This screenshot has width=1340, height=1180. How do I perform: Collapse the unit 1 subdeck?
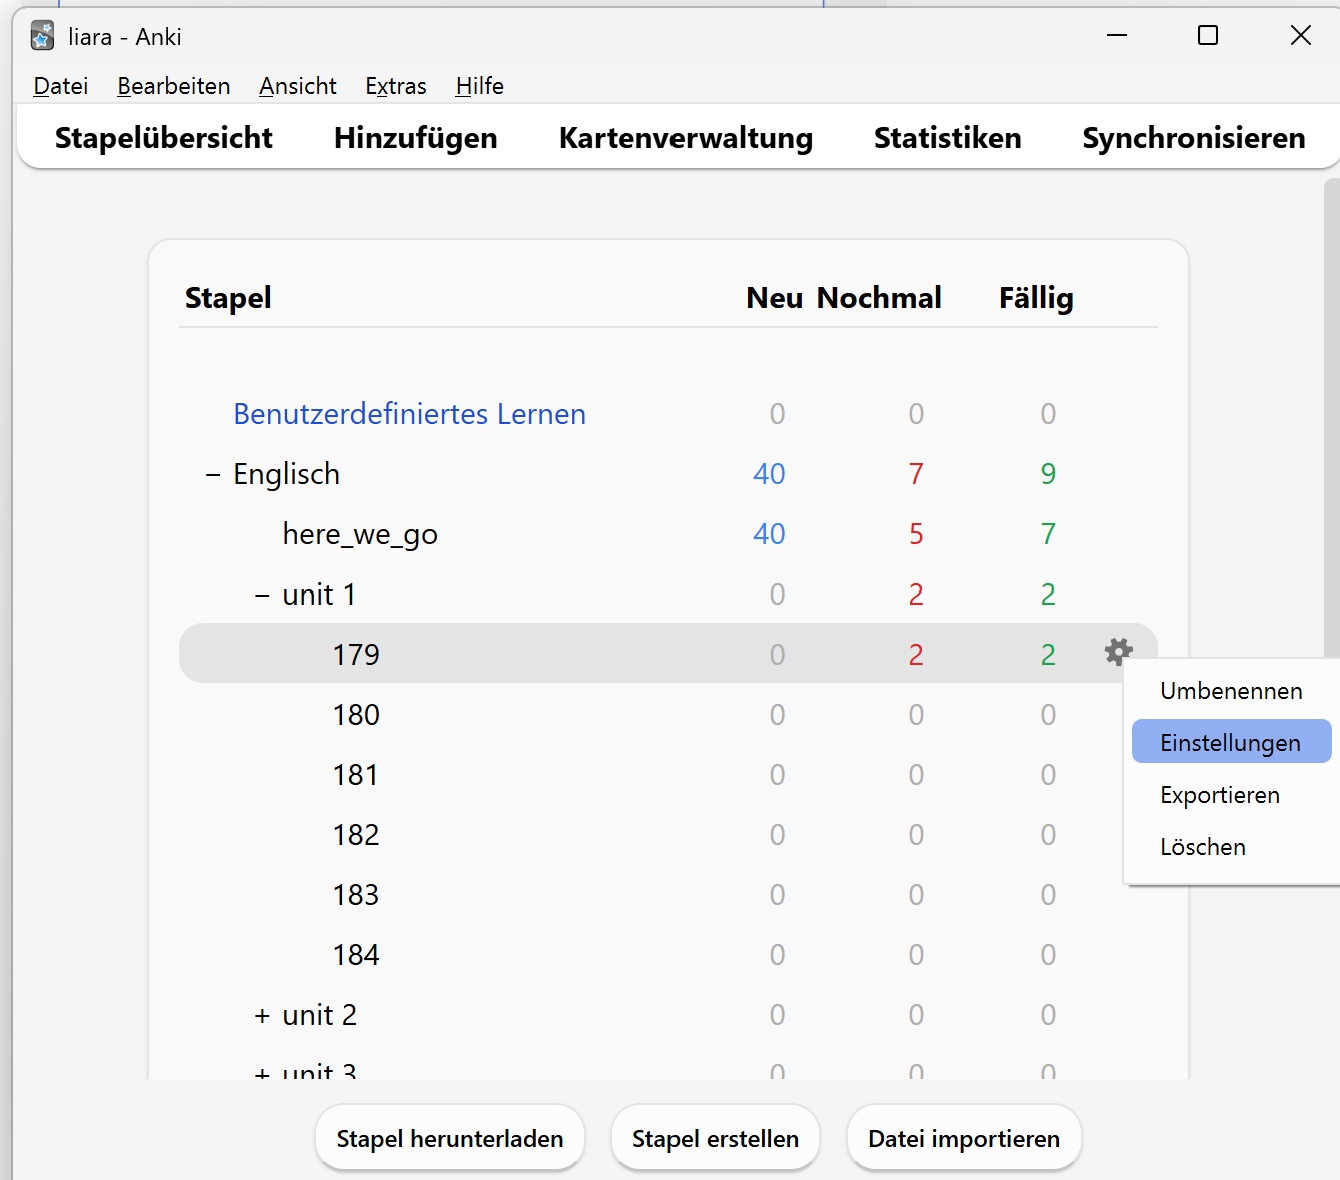tap(262, 595)
